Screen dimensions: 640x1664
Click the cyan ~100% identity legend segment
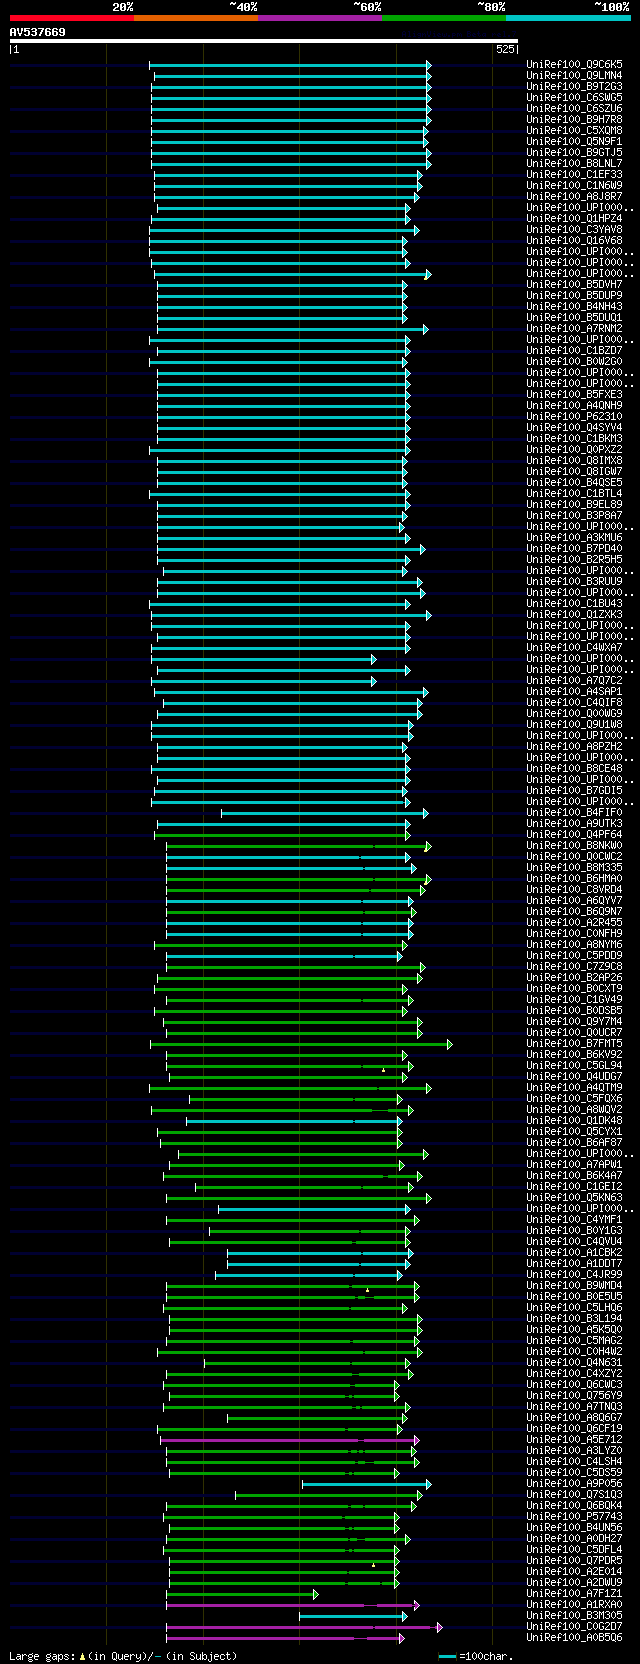click(x=567, y=17)
